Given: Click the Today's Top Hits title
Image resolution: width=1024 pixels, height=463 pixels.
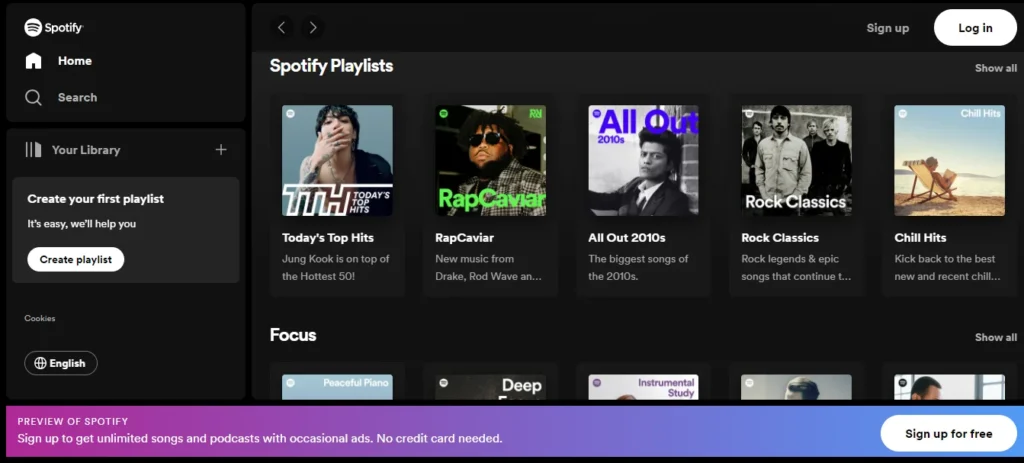Looking at the screenshot, I should [328, 238].
